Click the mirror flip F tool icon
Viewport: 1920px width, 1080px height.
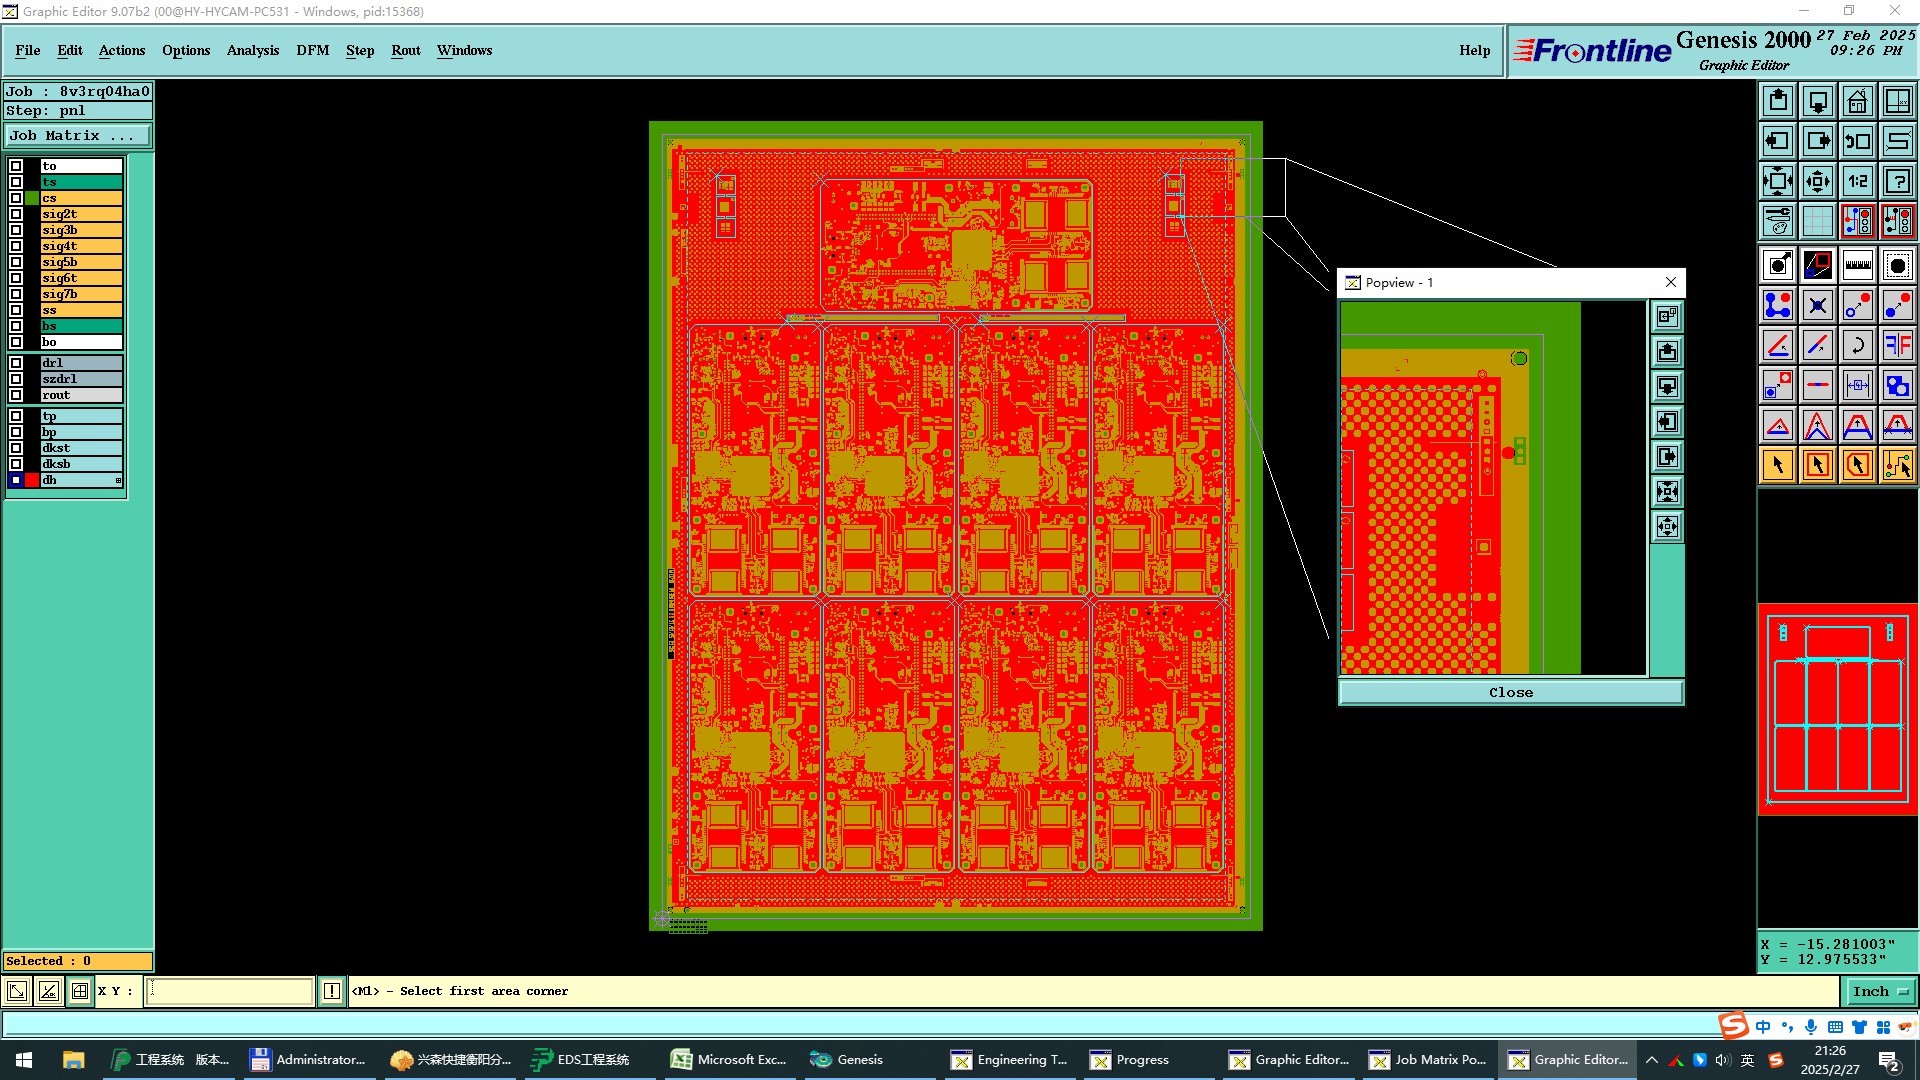point(1897,345)
